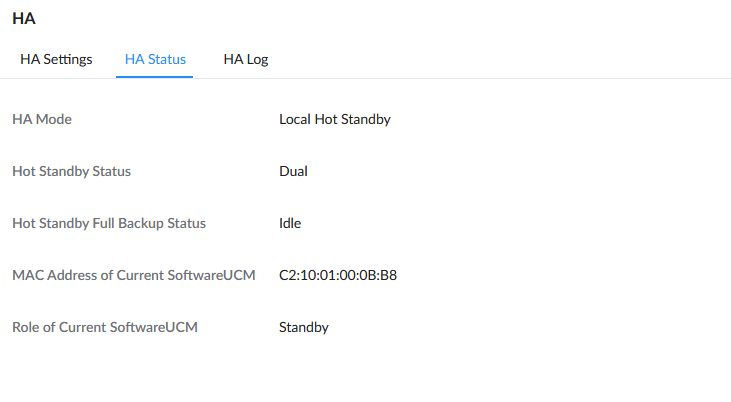Click the word Role in the last label
Image resolution: width=731 pixels, height=402 pixels.
pos(26,327)
